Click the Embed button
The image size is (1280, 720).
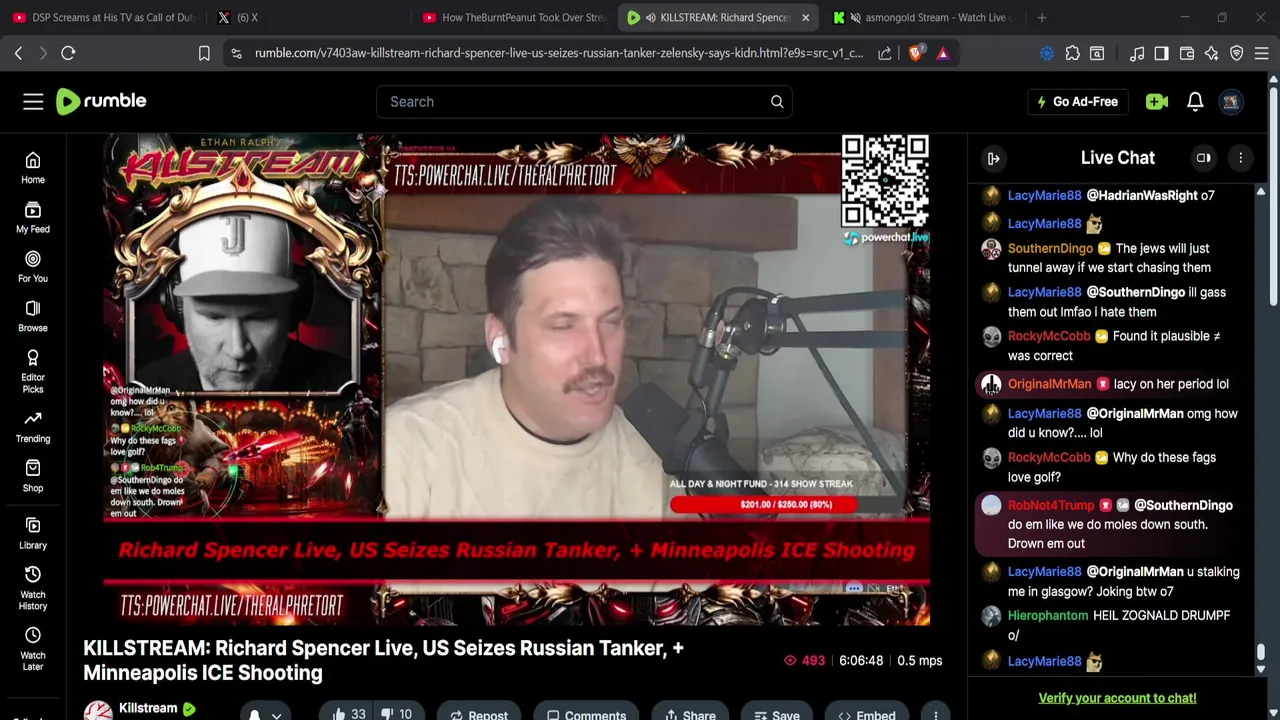tap(866, 714)
